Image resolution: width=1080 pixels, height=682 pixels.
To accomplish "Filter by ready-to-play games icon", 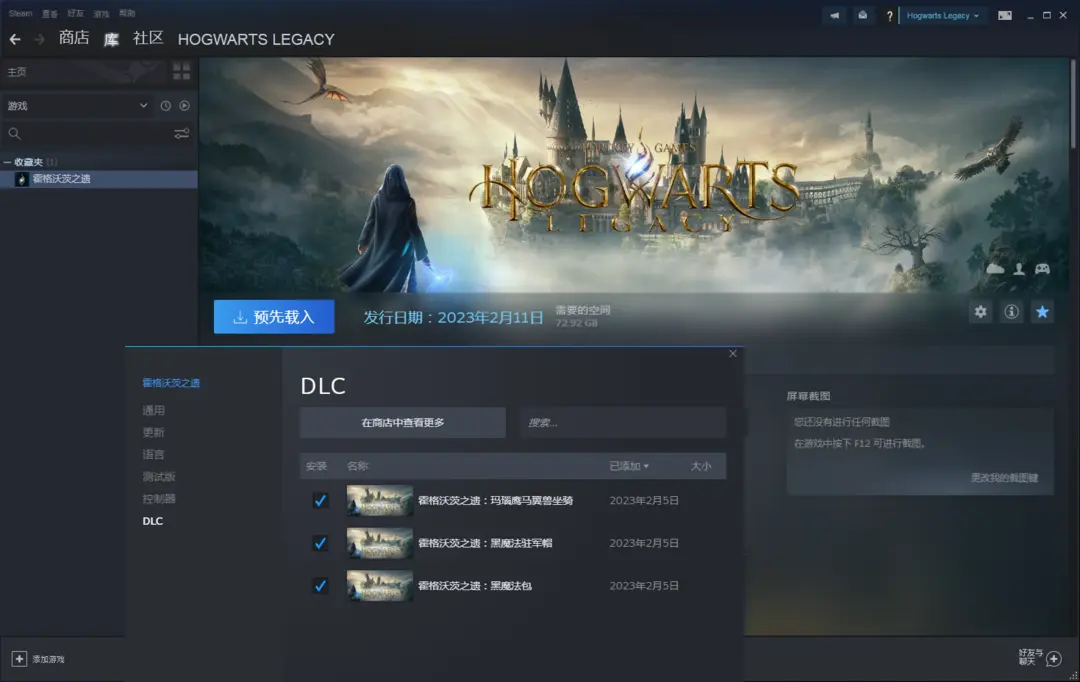I will (185, 105).
